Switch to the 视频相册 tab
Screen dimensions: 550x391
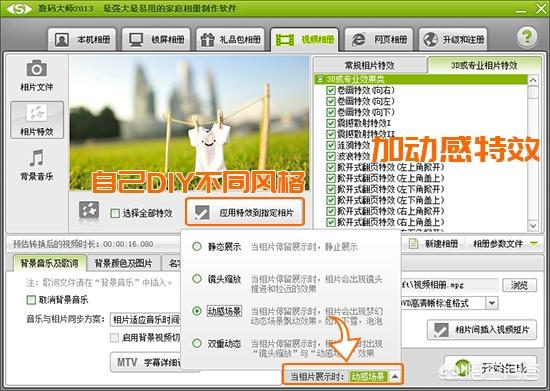[x=304, y=40]
